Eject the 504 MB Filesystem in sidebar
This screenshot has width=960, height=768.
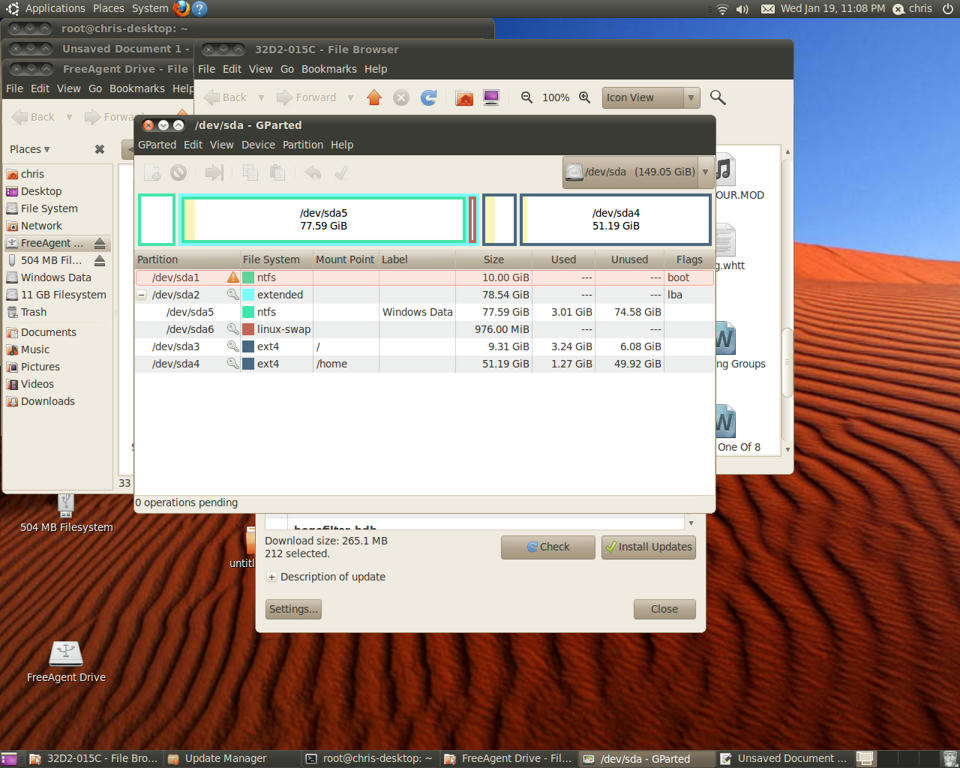[100, 261]
